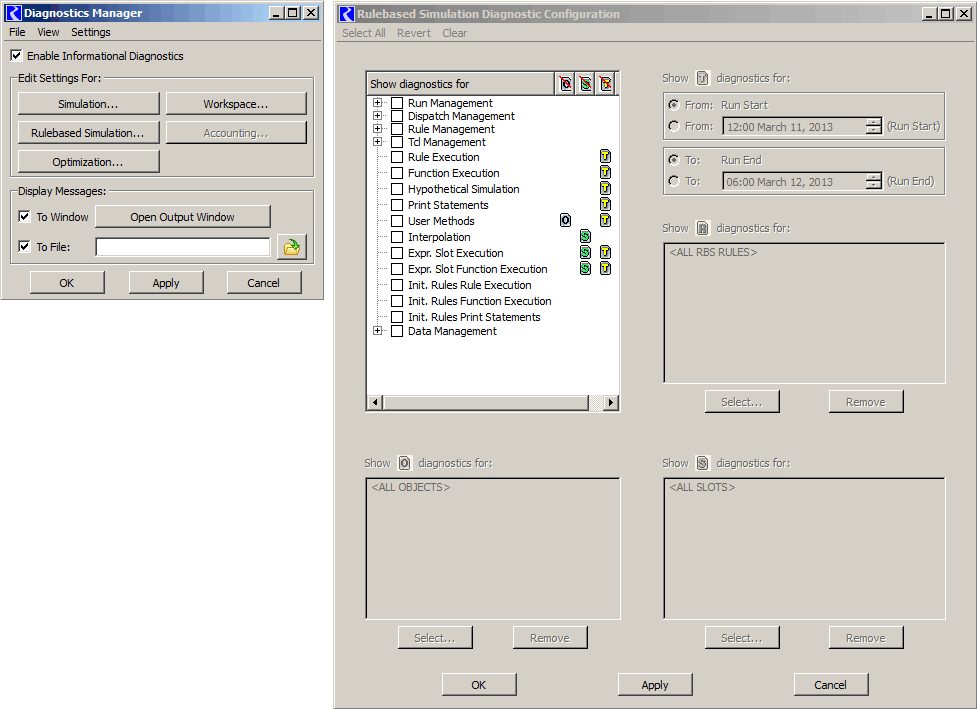Click left arrow of tree horizontal scrollbar
This screenshot has width=977, height=709.
click(x=374, y=402)
